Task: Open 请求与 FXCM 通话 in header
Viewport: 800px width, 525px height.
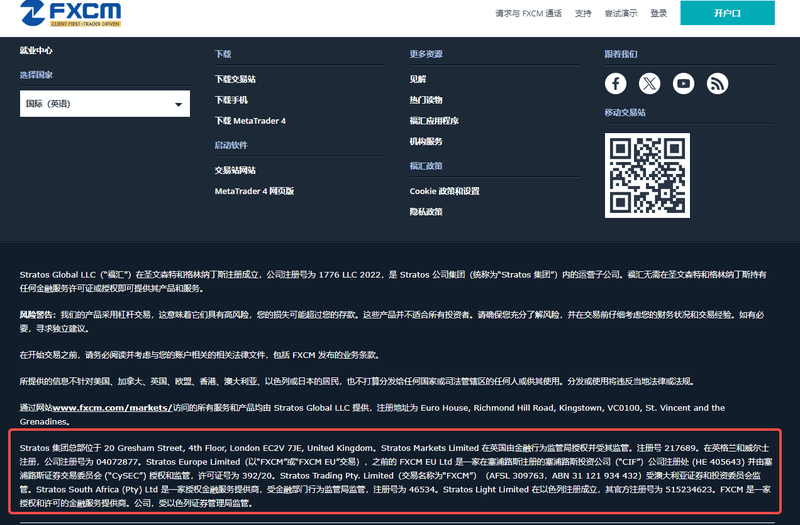Action: pyautogui.click(x=529, y=13)
